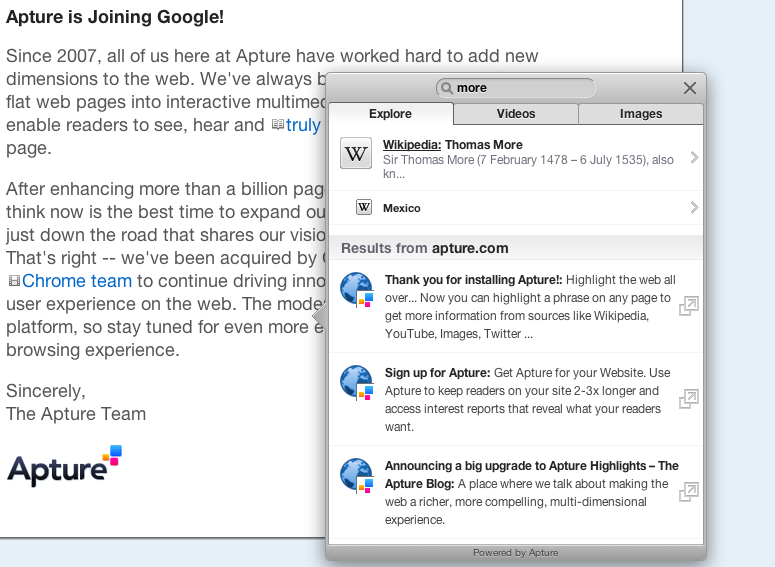Screen dimensions: 775x567
Task: Expand the Thomas More Wikipedia result arrow
Action: click(x=694, y=158)
